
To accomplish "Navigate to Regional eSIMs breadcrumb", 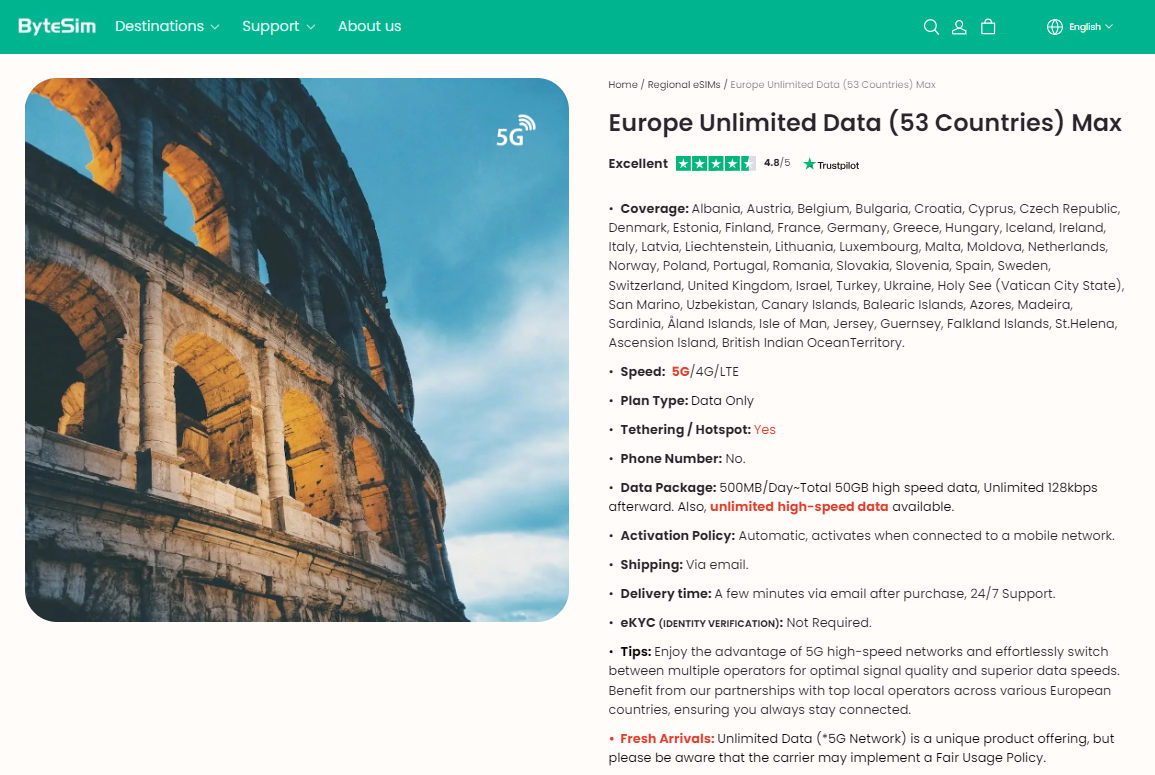I will click(x=684, y=85).
